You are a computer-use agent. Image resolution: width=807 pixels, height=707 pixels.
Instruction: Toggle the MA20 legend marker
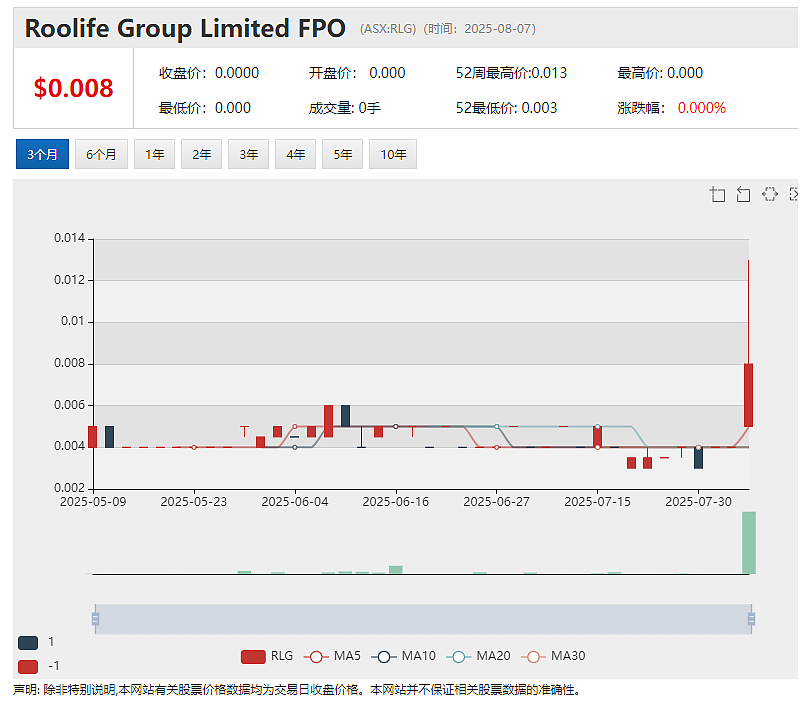click(459, 657)
